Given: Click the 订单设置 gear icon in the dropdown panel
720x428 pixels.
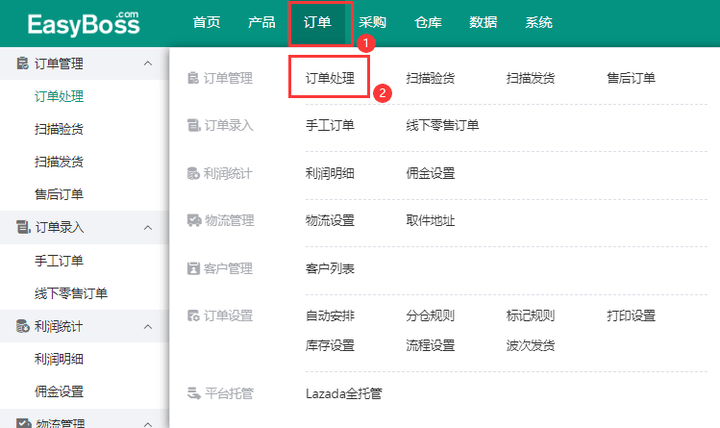Looking at the screenshot, I should (193, 316).
